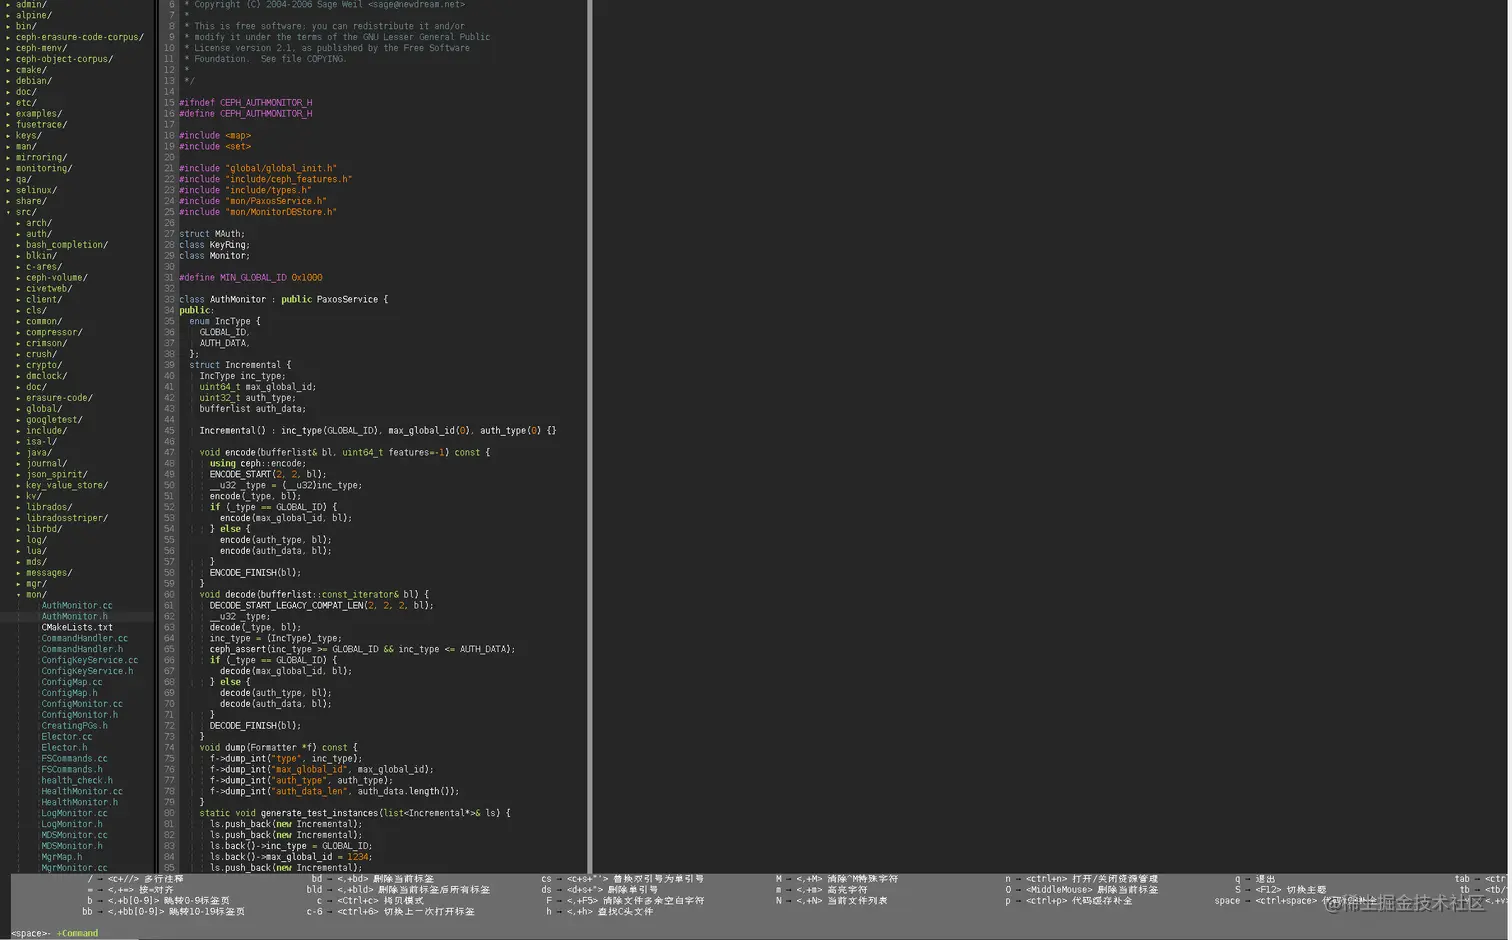Open CreatingPGs.h file
Image resolution: width=1512 pixels, height=940 pixels.
(74, 726)
